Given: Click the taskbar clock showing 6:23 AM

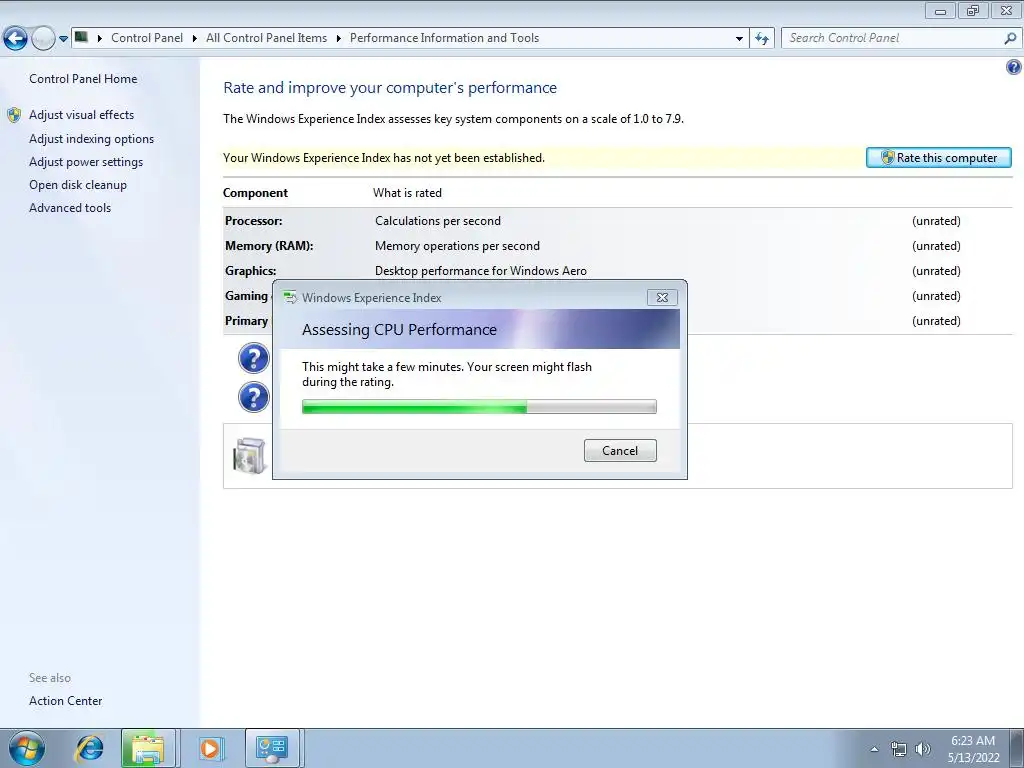Looking at the screenshot, I should pos(973,749).
